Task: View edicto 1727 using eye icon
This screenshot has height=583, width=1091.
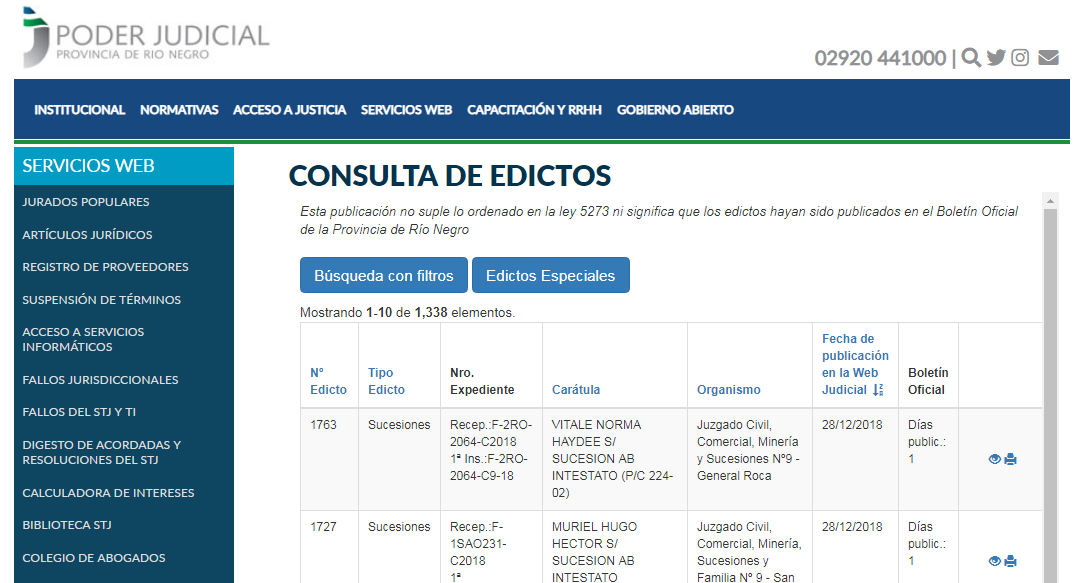Action: tap(994, 561)
